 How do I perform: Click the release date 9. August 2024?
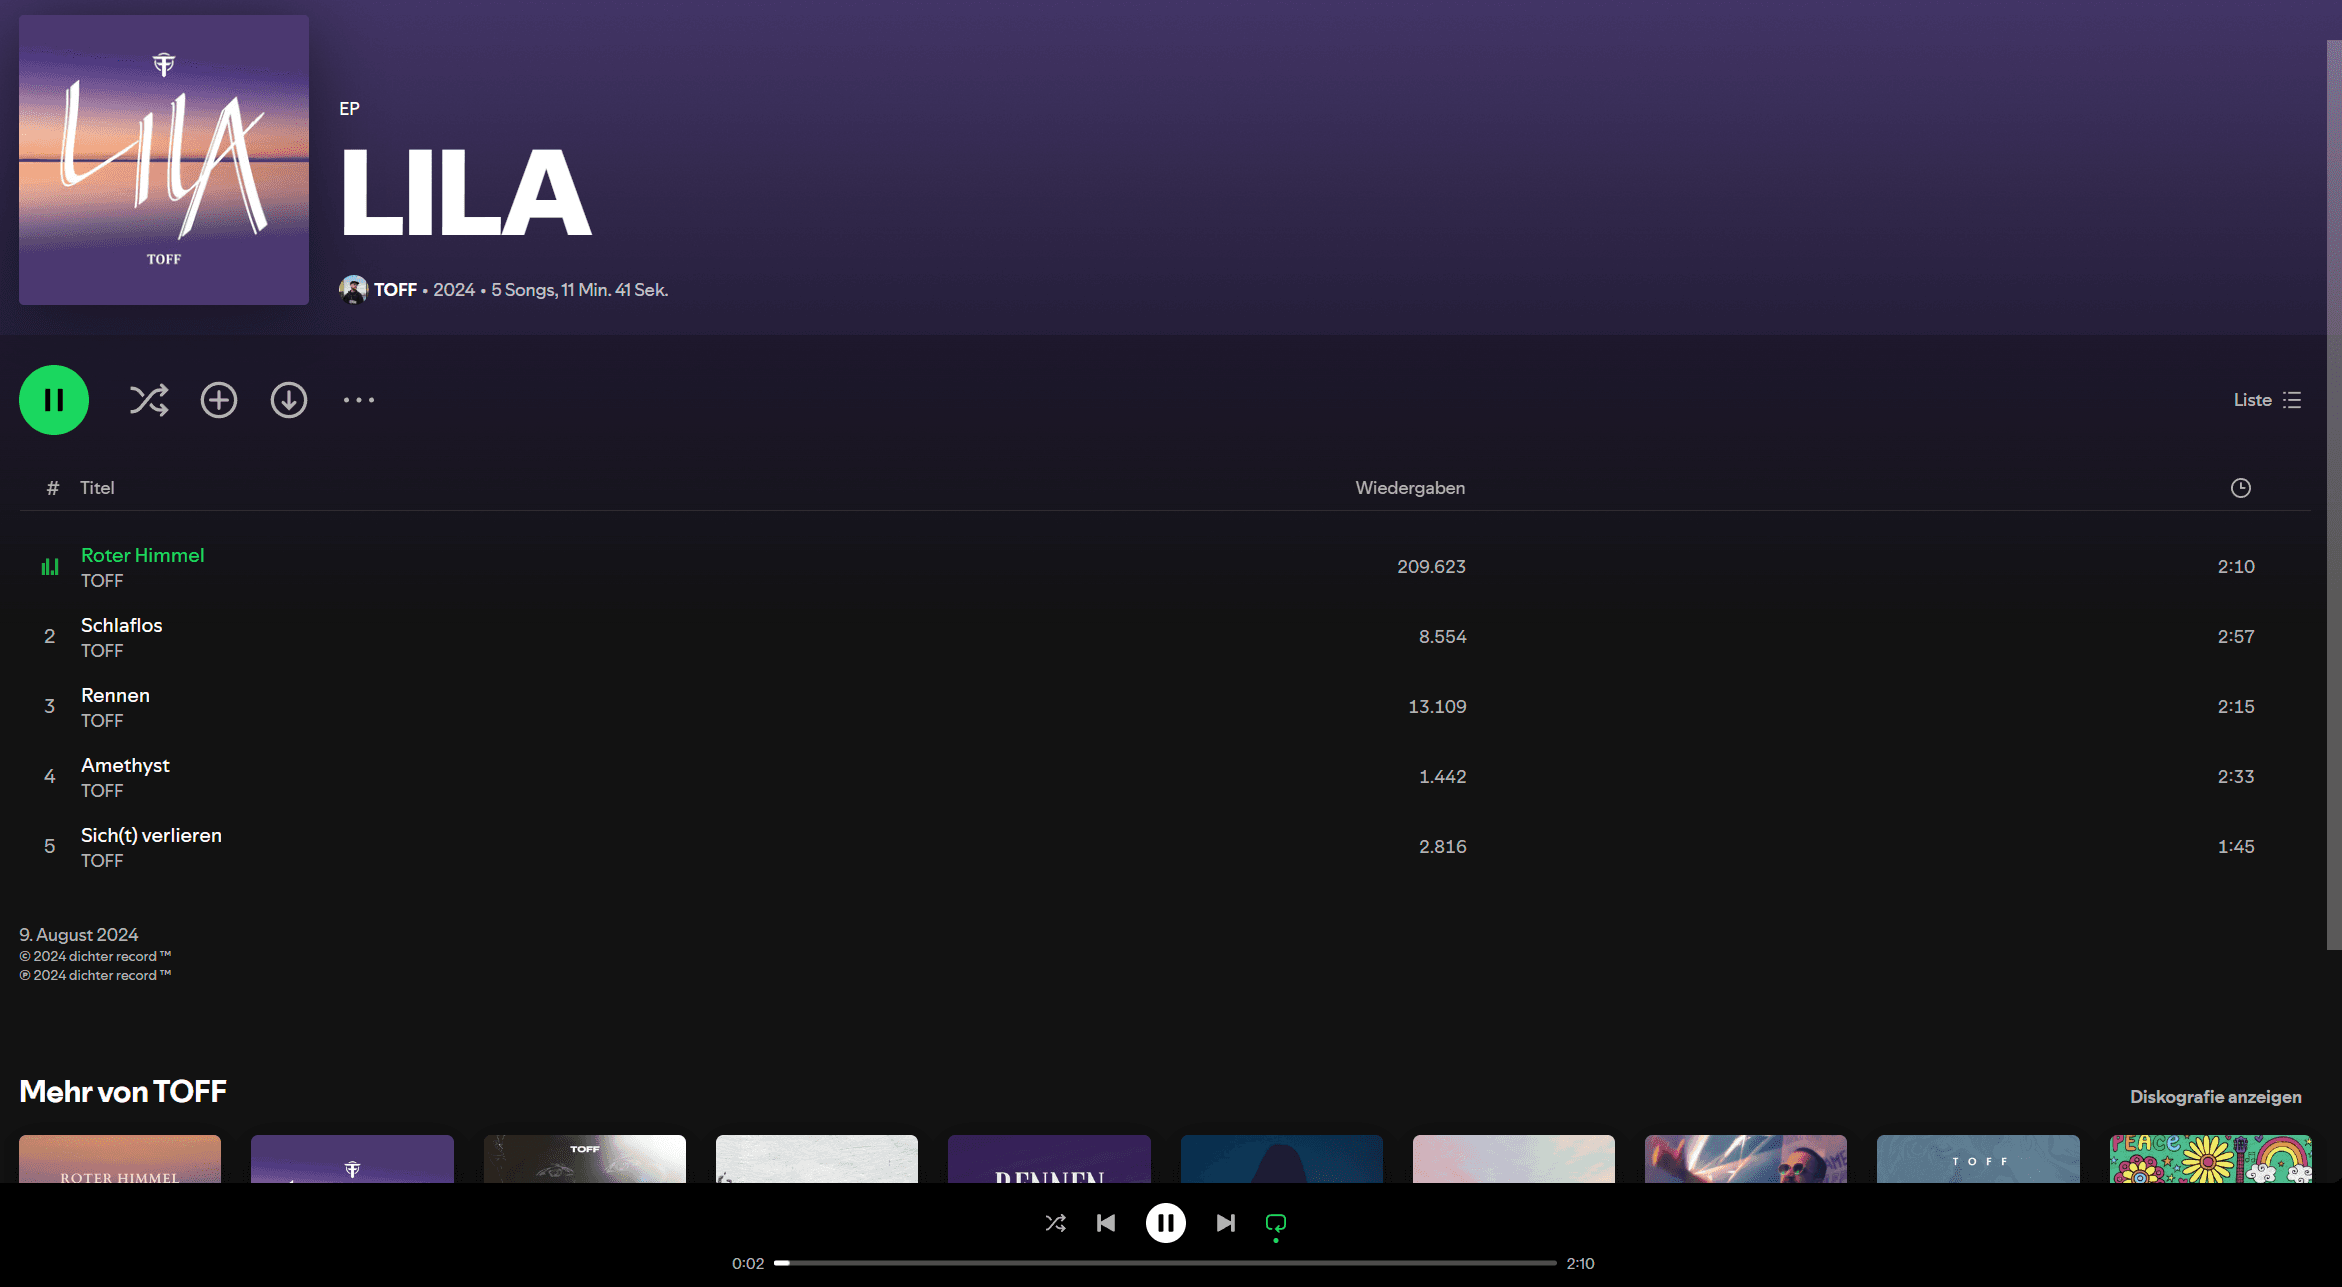(x=79, y=935)
